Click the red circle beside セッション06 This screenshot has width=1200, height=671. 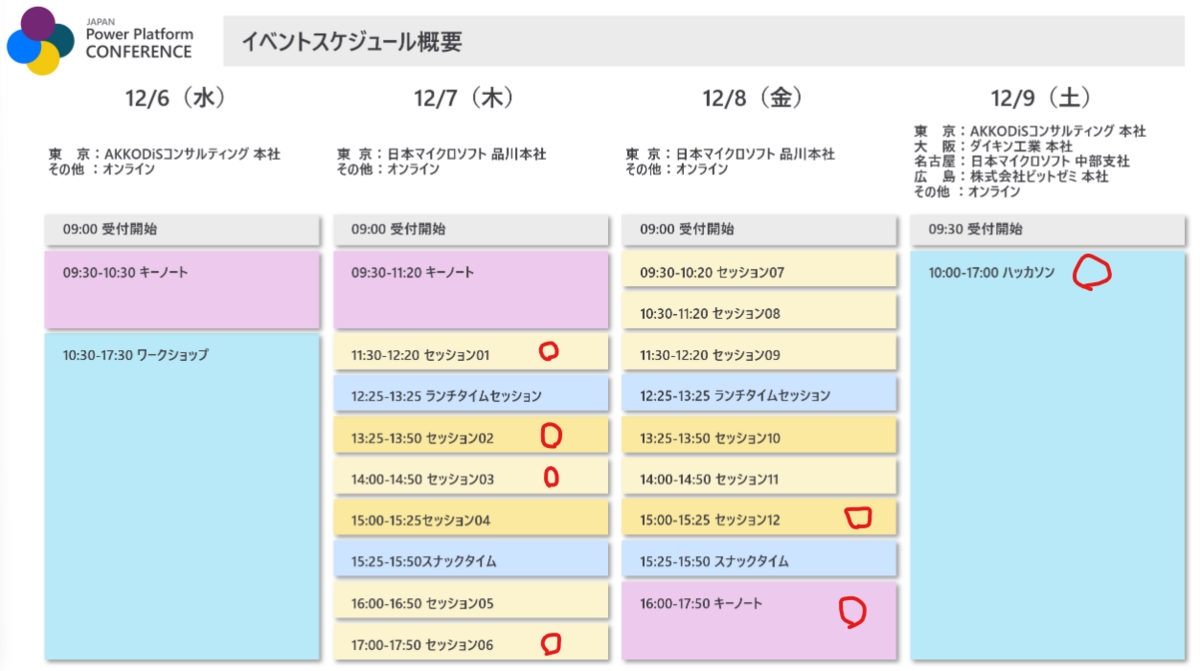click(550, 644)
